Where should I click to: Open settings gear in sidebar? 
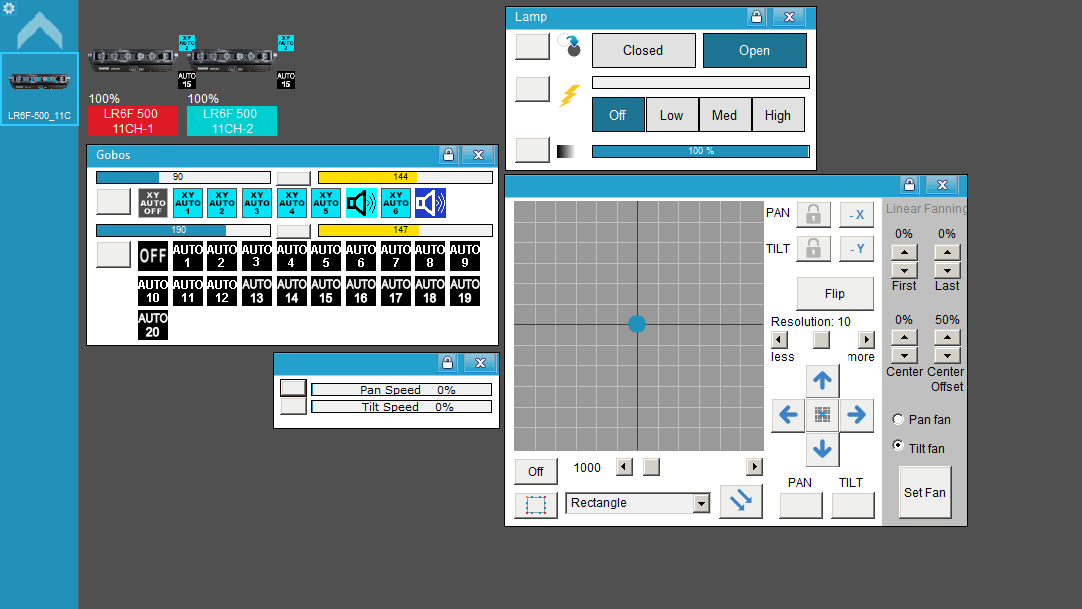tap(9, 8)
